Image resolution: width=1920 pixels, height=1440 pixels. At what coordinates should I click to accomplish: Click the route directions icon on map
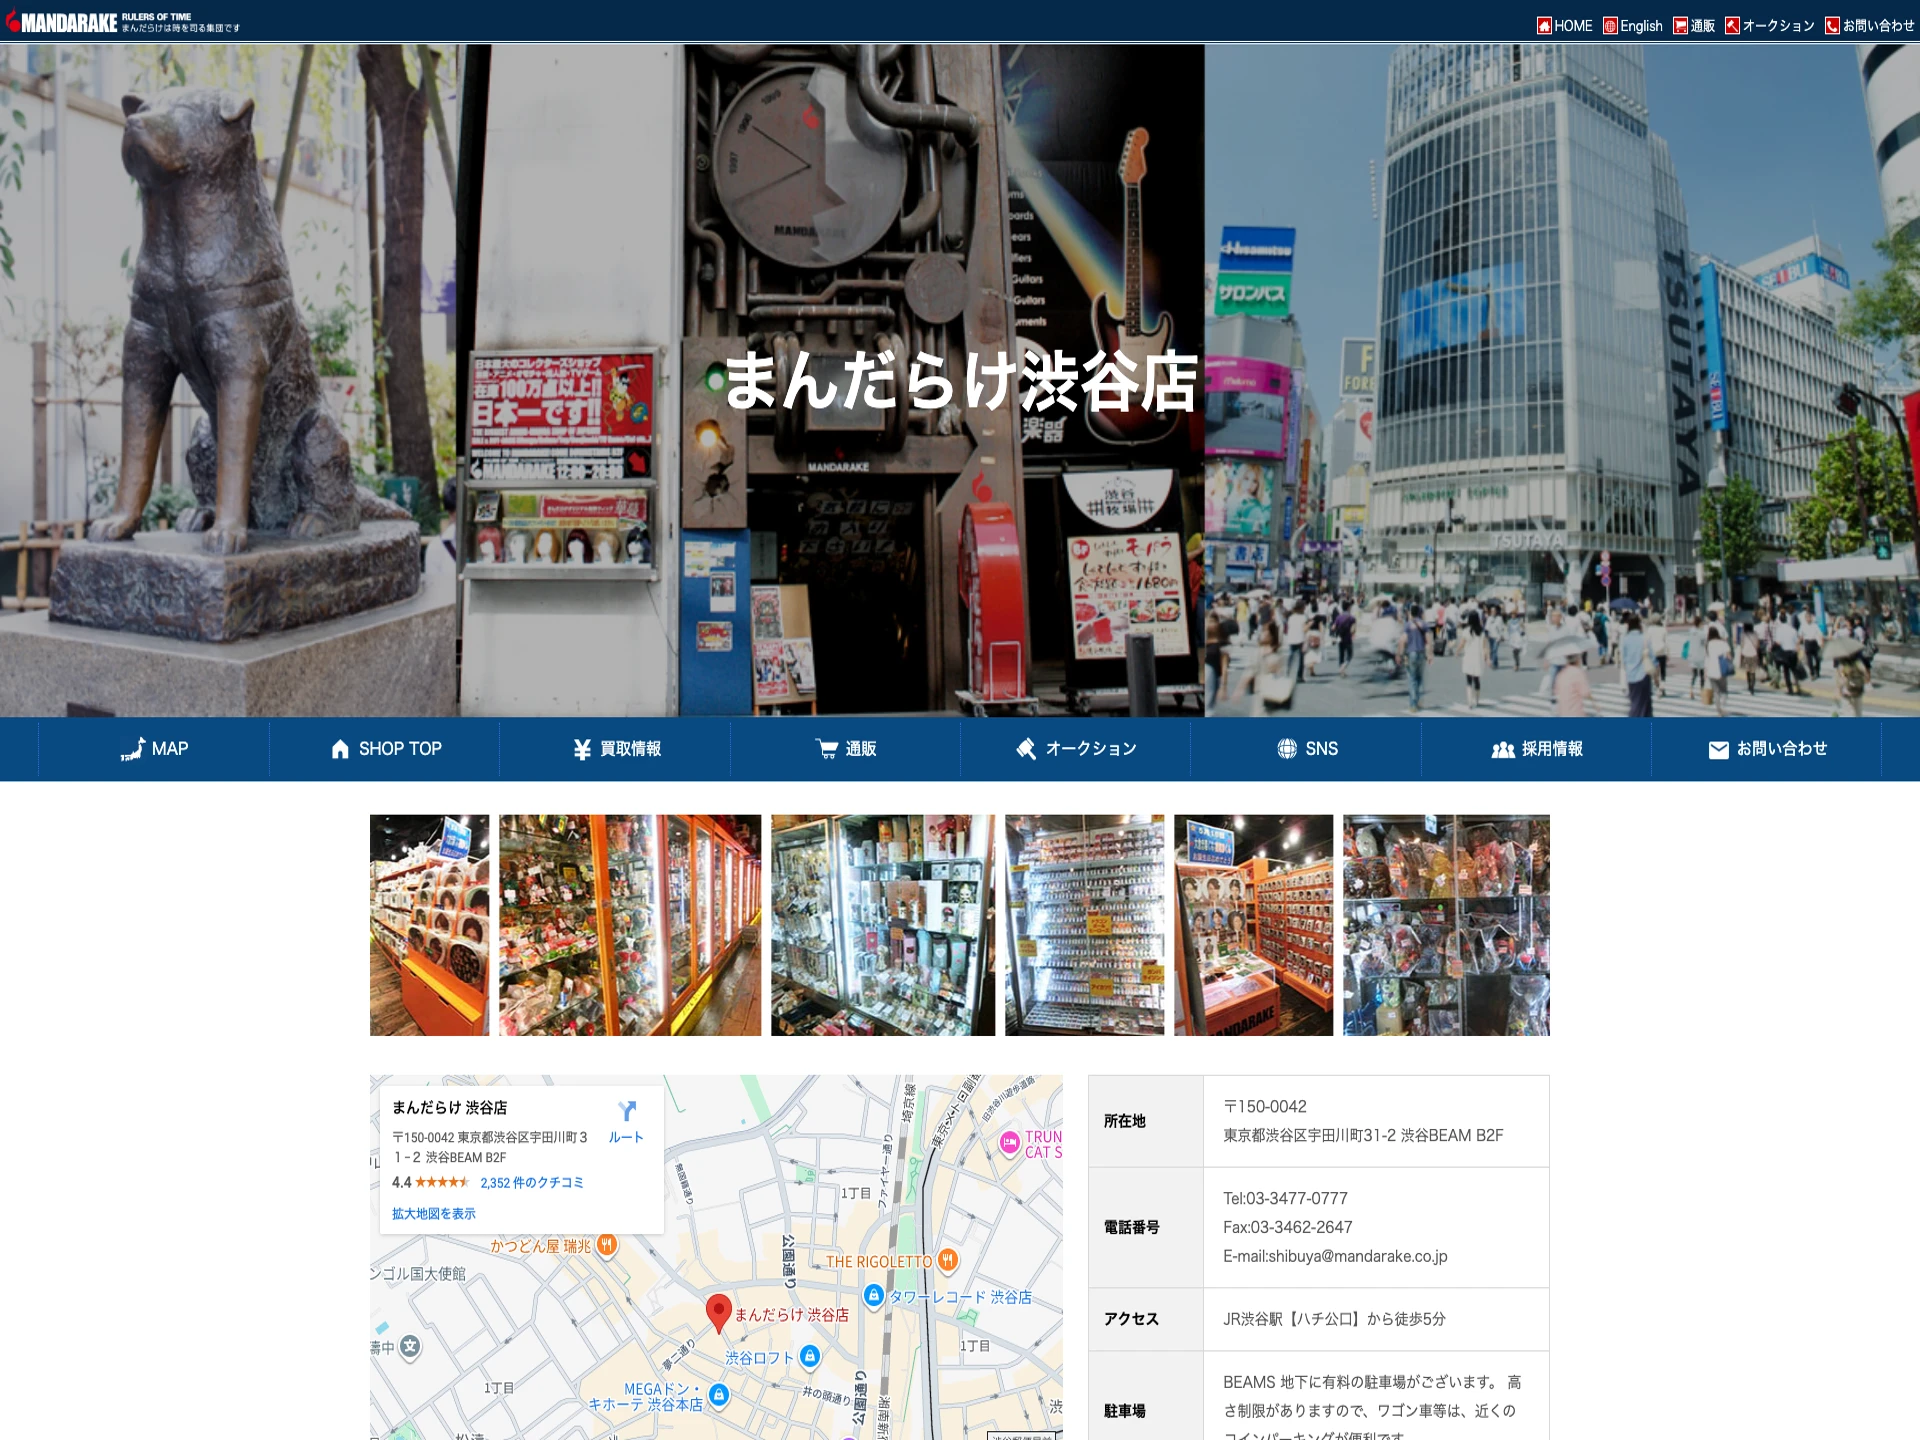tap(627, 1112)
